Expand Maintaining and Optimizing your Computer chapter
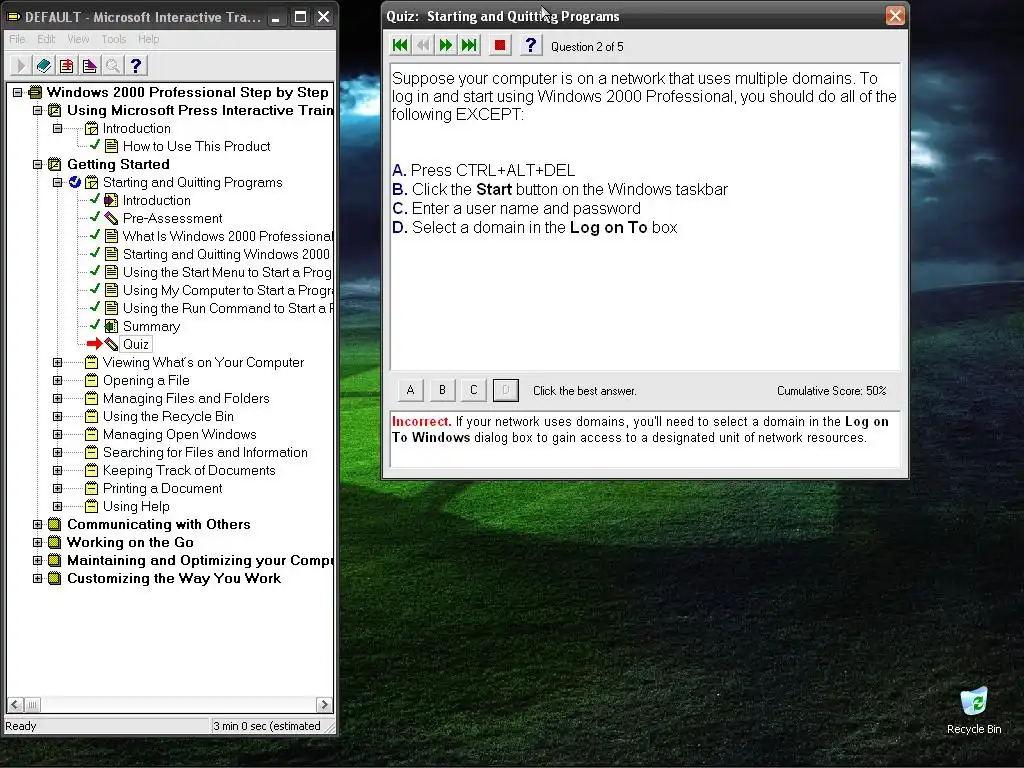Image resolution: width=1024 pixels, height=768 pixels. tap(38, 560)
